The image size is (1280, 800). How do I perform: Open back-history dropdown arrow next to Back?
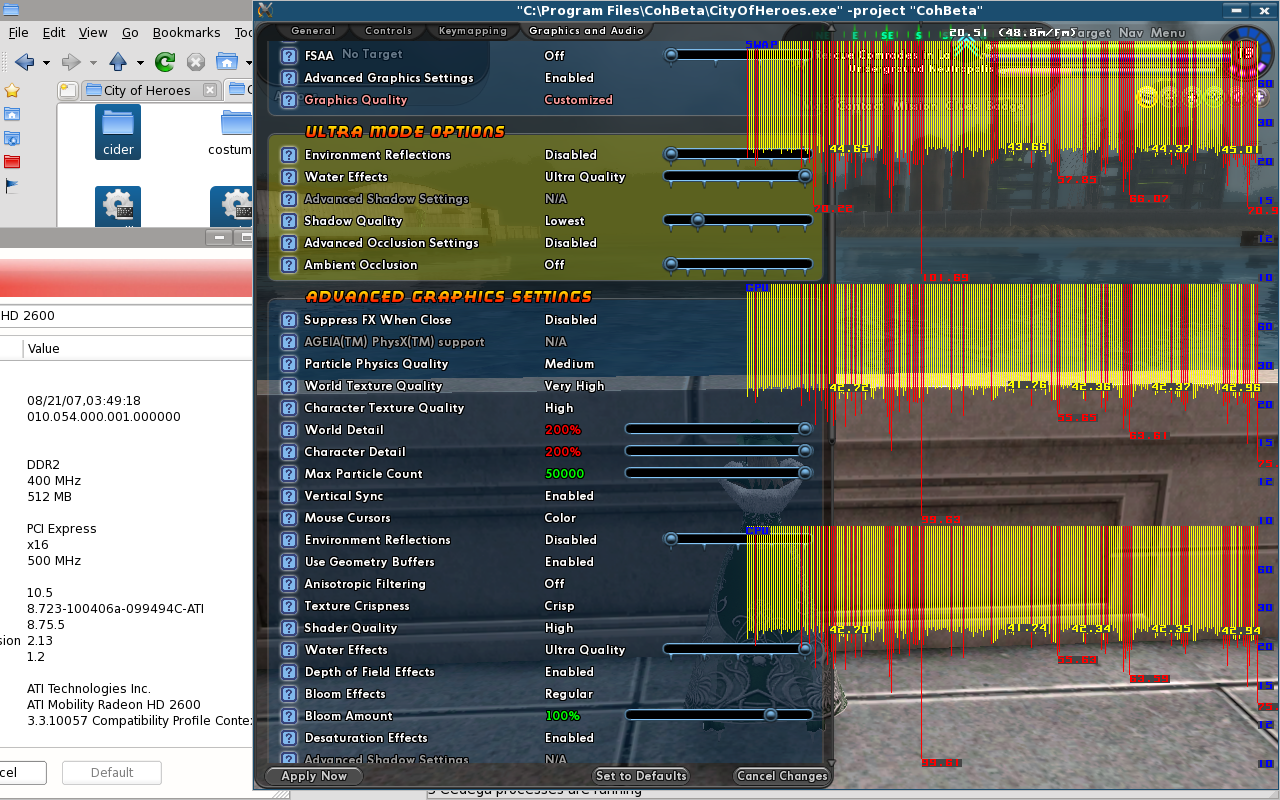point(44,62)
